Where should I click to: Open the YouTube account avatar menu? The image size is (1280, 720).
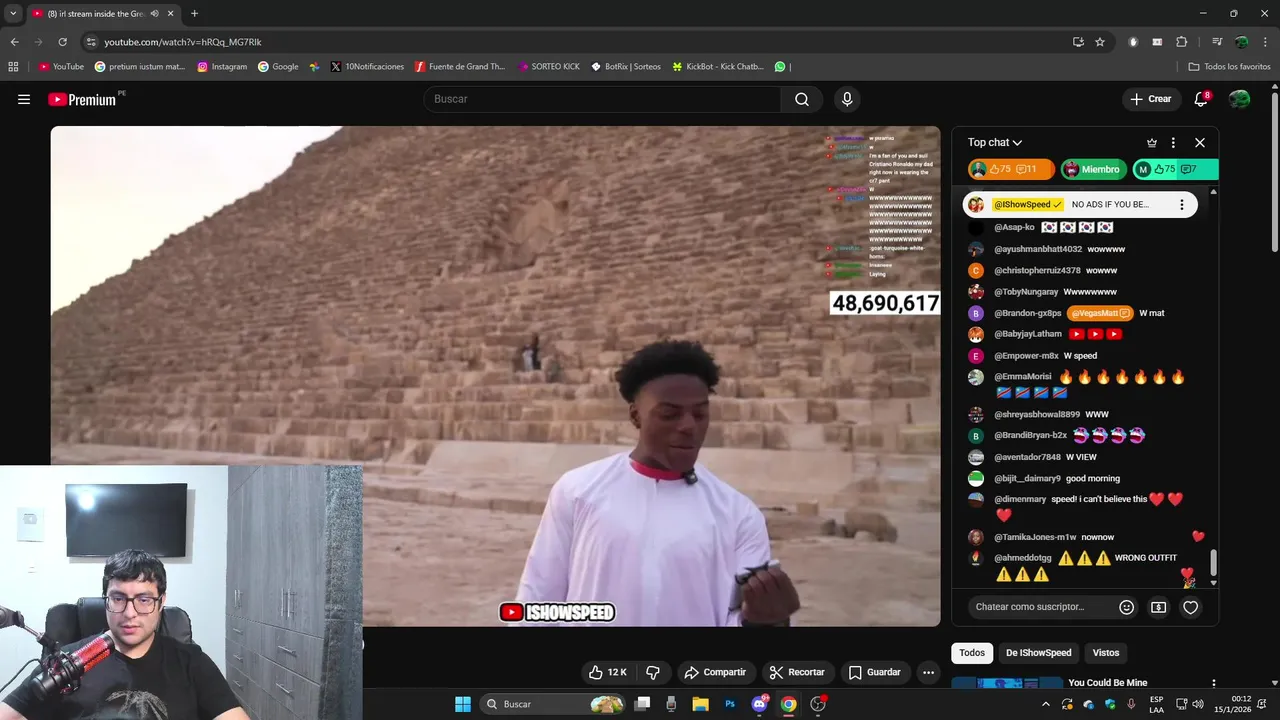1239,99
